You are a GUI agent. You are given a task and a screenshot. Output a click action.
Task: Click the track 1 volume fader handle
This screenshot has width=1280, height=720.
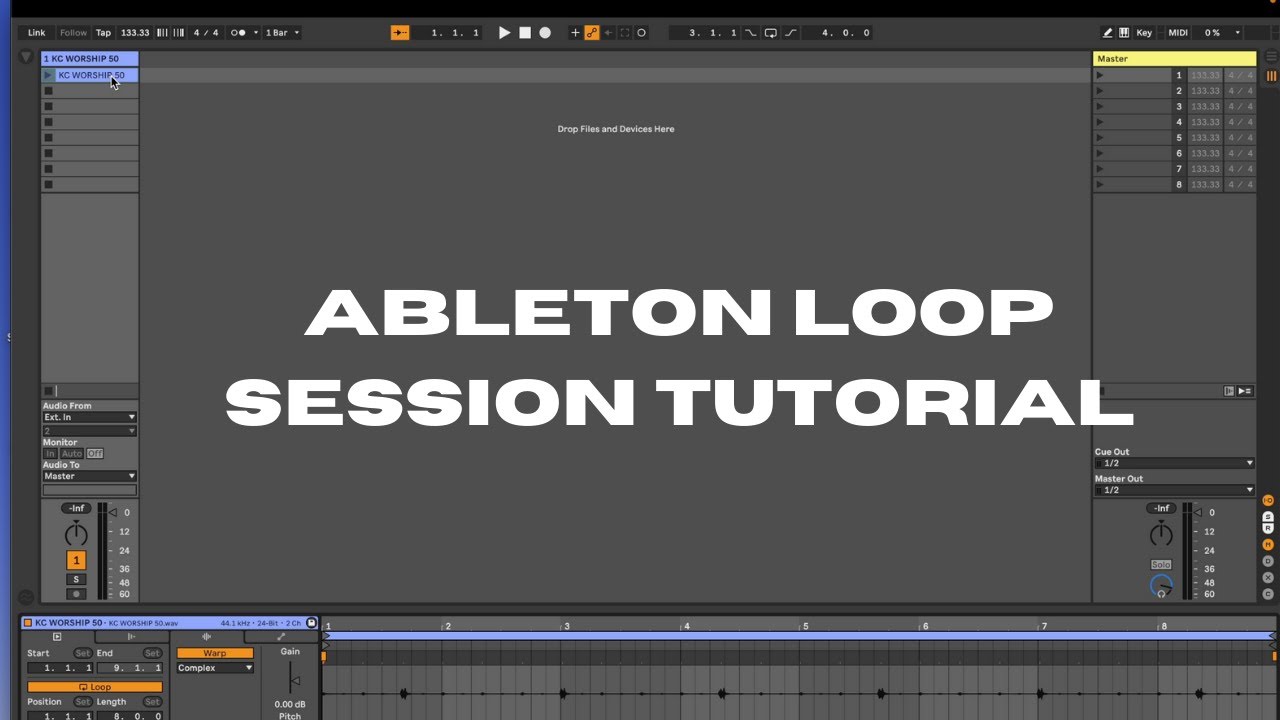pos(112,512)
